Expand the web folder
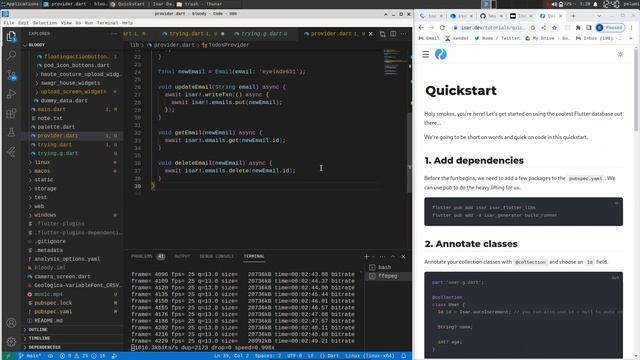Image resolution: width=640 pixels, height=360 pixels. [x=39, y=206]
